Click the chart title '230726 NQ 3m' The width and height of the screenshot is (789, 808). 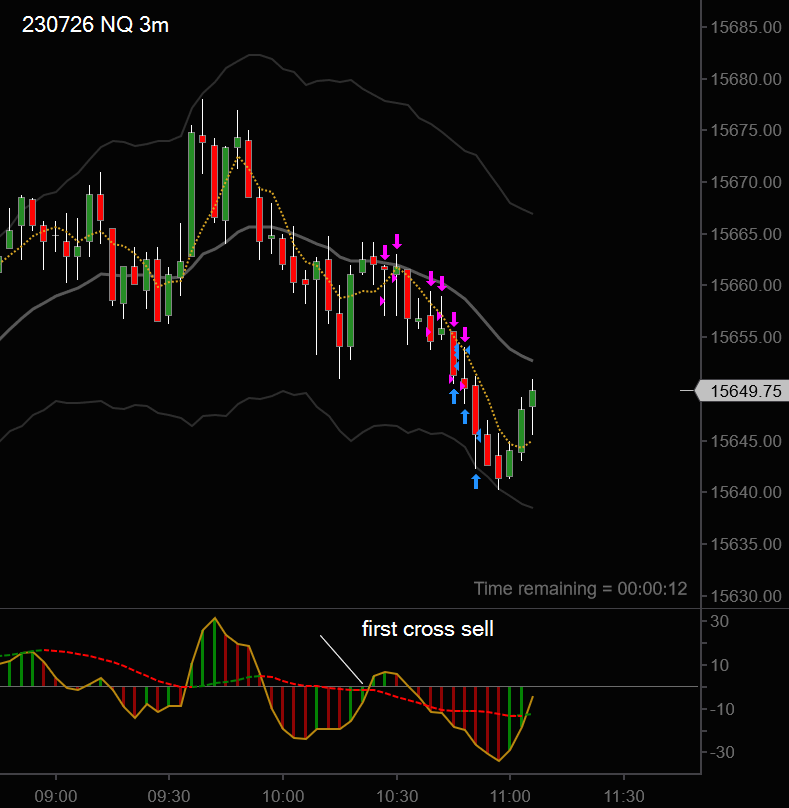[x=95, y=25]
